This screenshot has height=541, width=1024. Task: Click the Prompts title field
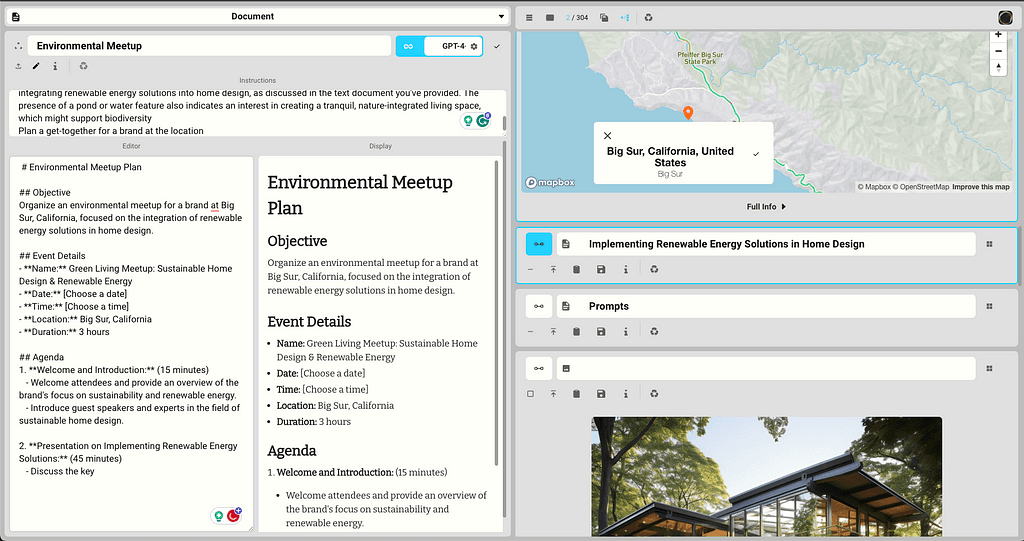[x=766, y=306]
